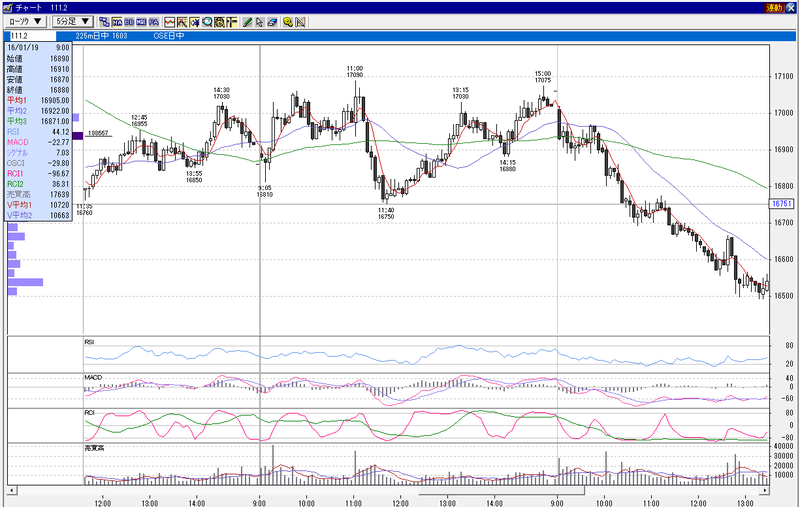Click the yellow zoom icon
Image resolution: width=800 pixels, height=507 pixels.
[288, 22]
